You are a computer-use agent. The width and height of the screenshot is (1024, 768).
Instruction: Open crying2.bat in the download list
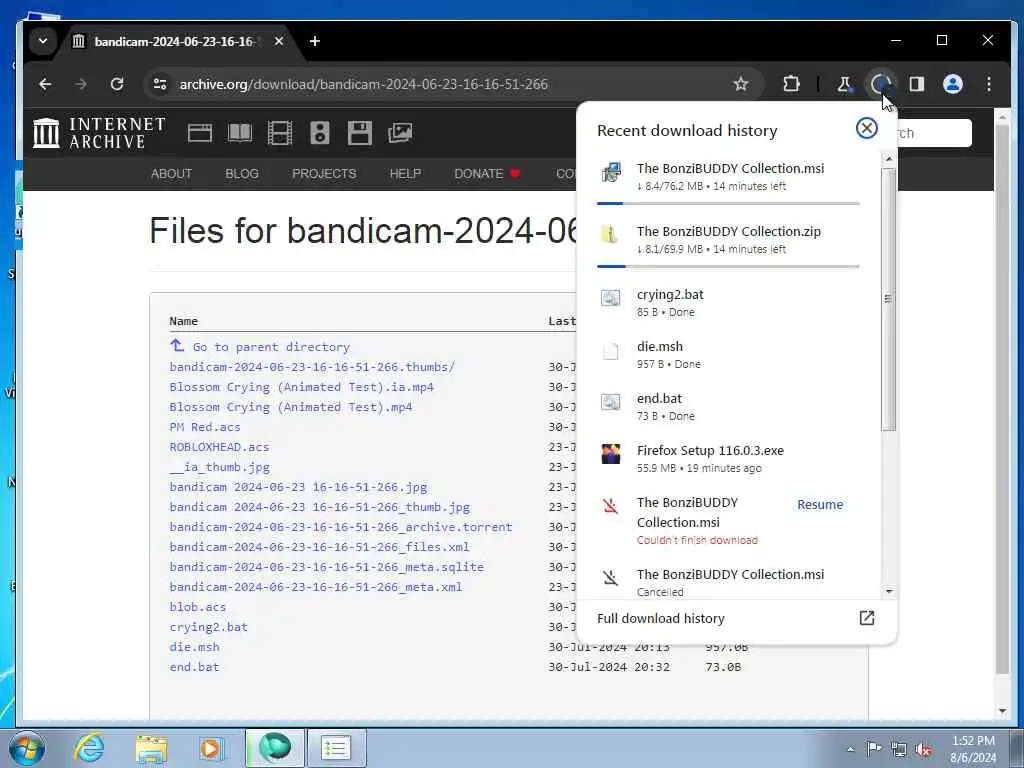click(x=728, y=302)
